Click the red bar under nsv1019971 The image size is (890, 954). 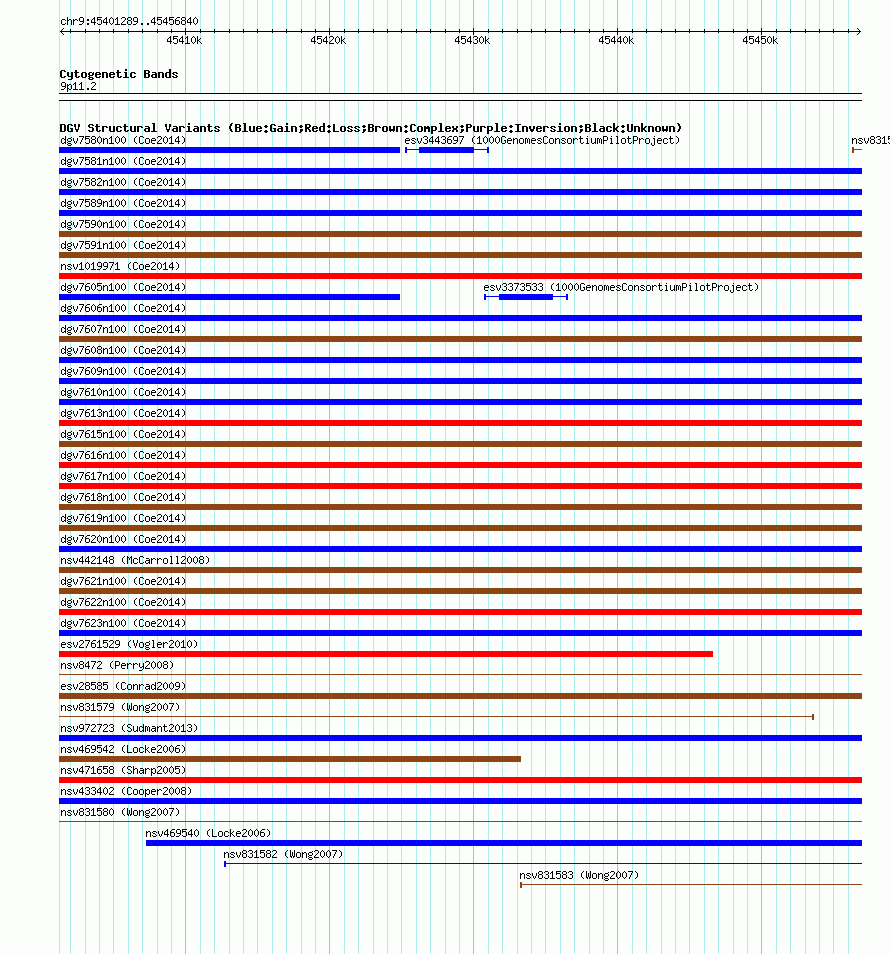pos(461,276)
